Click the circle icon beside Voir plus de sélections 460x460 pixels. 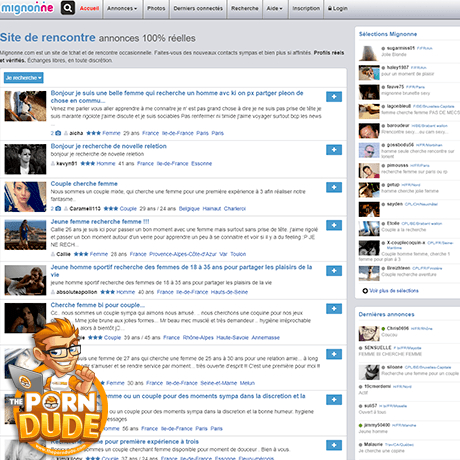(x=365, y=291)
